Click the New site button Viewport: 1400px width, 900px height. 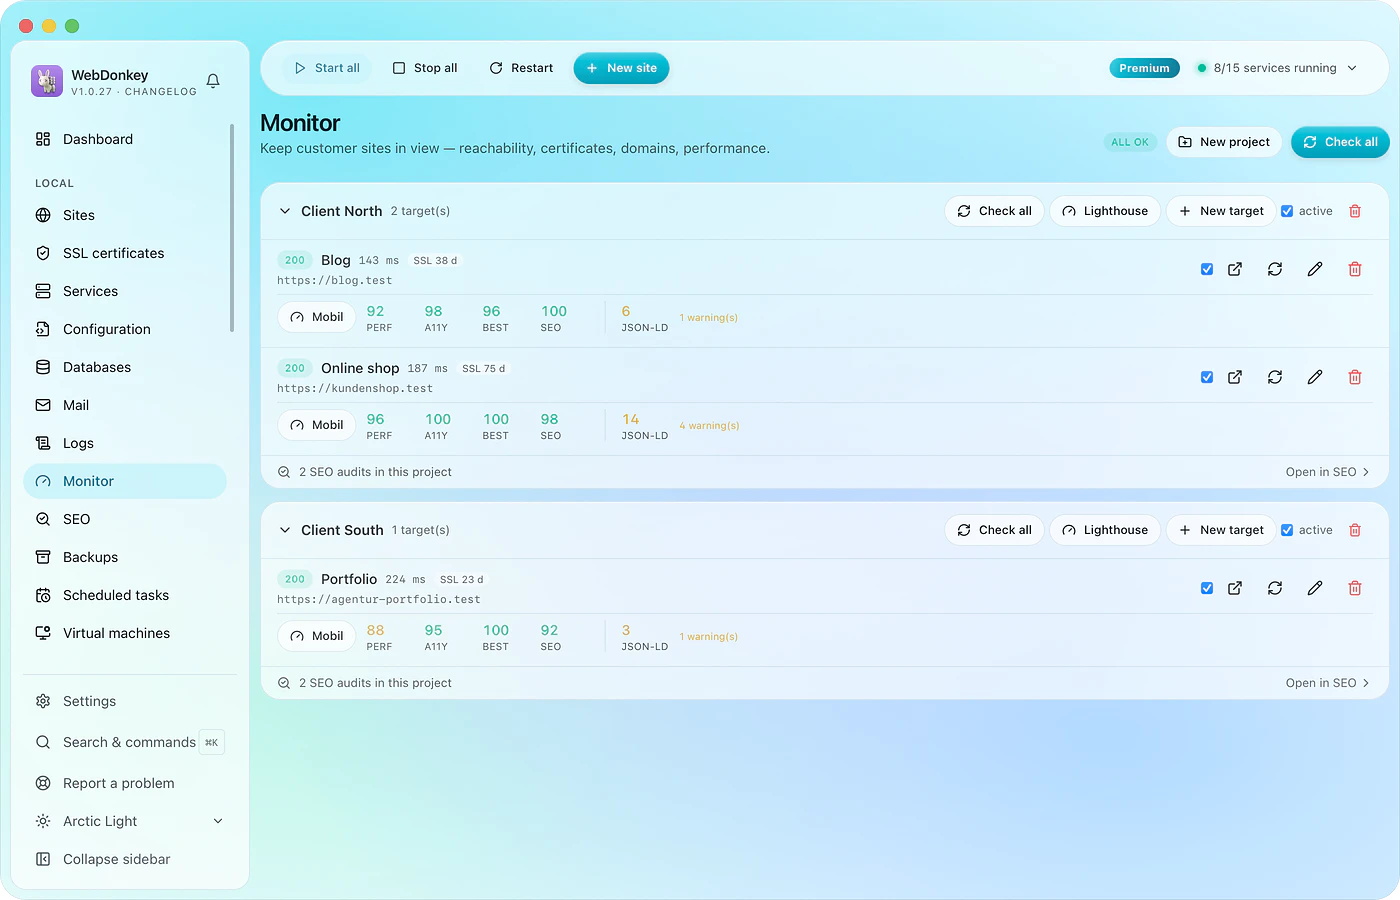(621, 68)
